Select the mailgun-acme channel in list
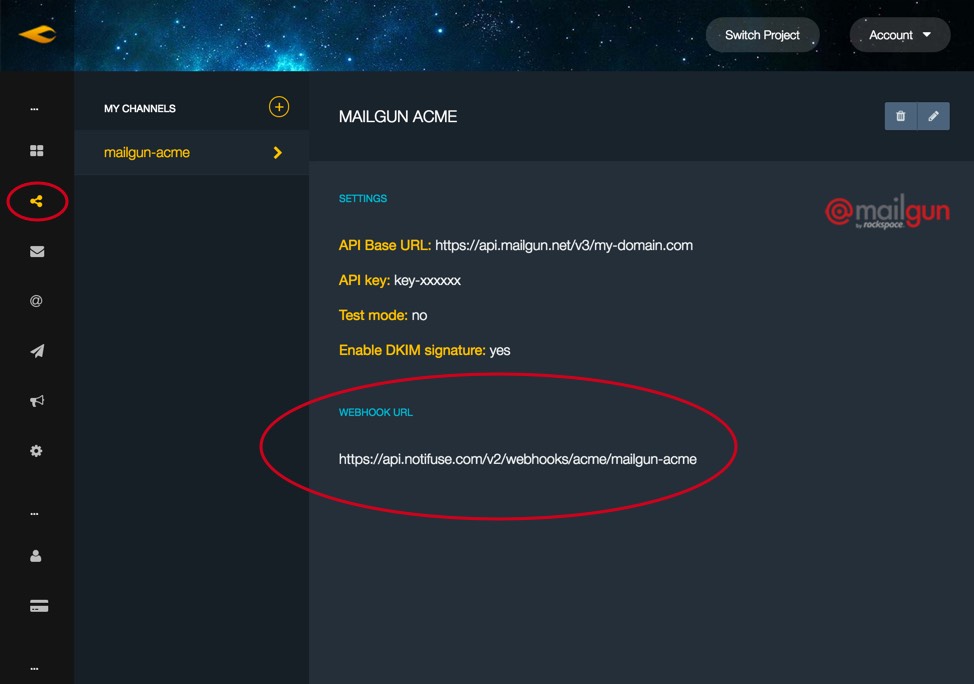The height and width of the screenshot is (684, 974). [191, 153]
